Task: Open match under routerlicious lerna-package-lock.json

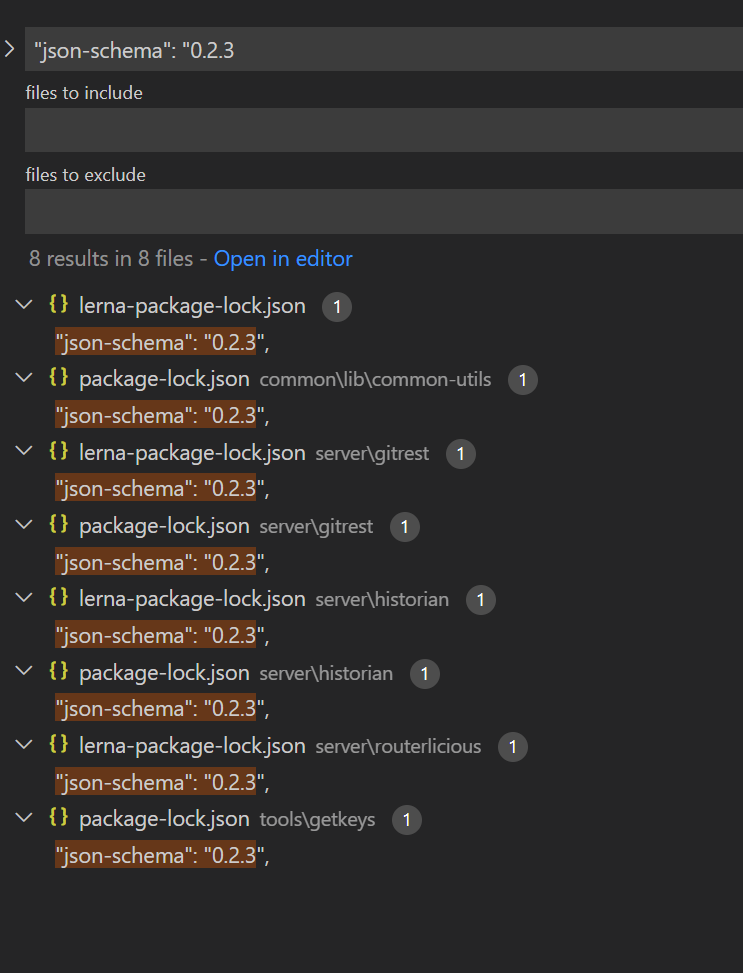Action: 162,782
